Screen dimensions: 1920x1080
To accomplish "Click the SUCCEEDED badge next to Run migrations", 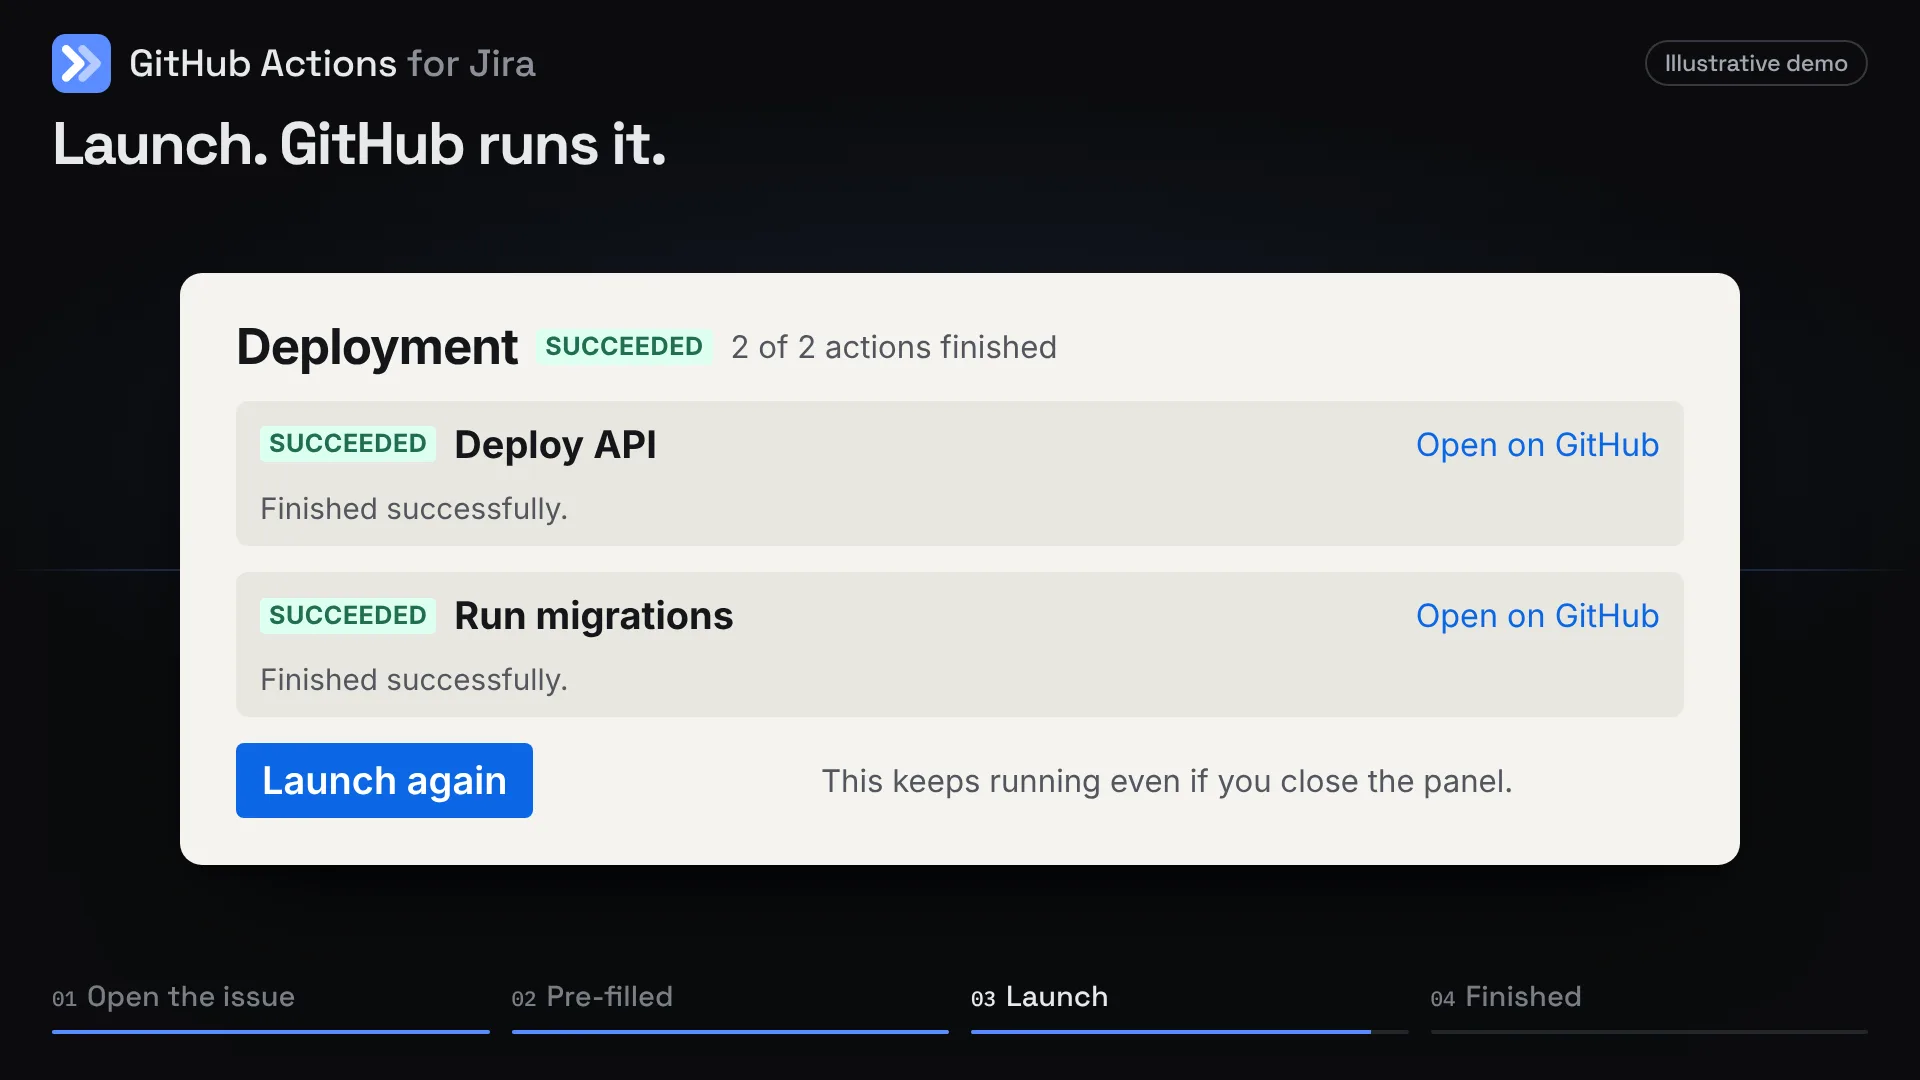I will click(x=348, y=615).
